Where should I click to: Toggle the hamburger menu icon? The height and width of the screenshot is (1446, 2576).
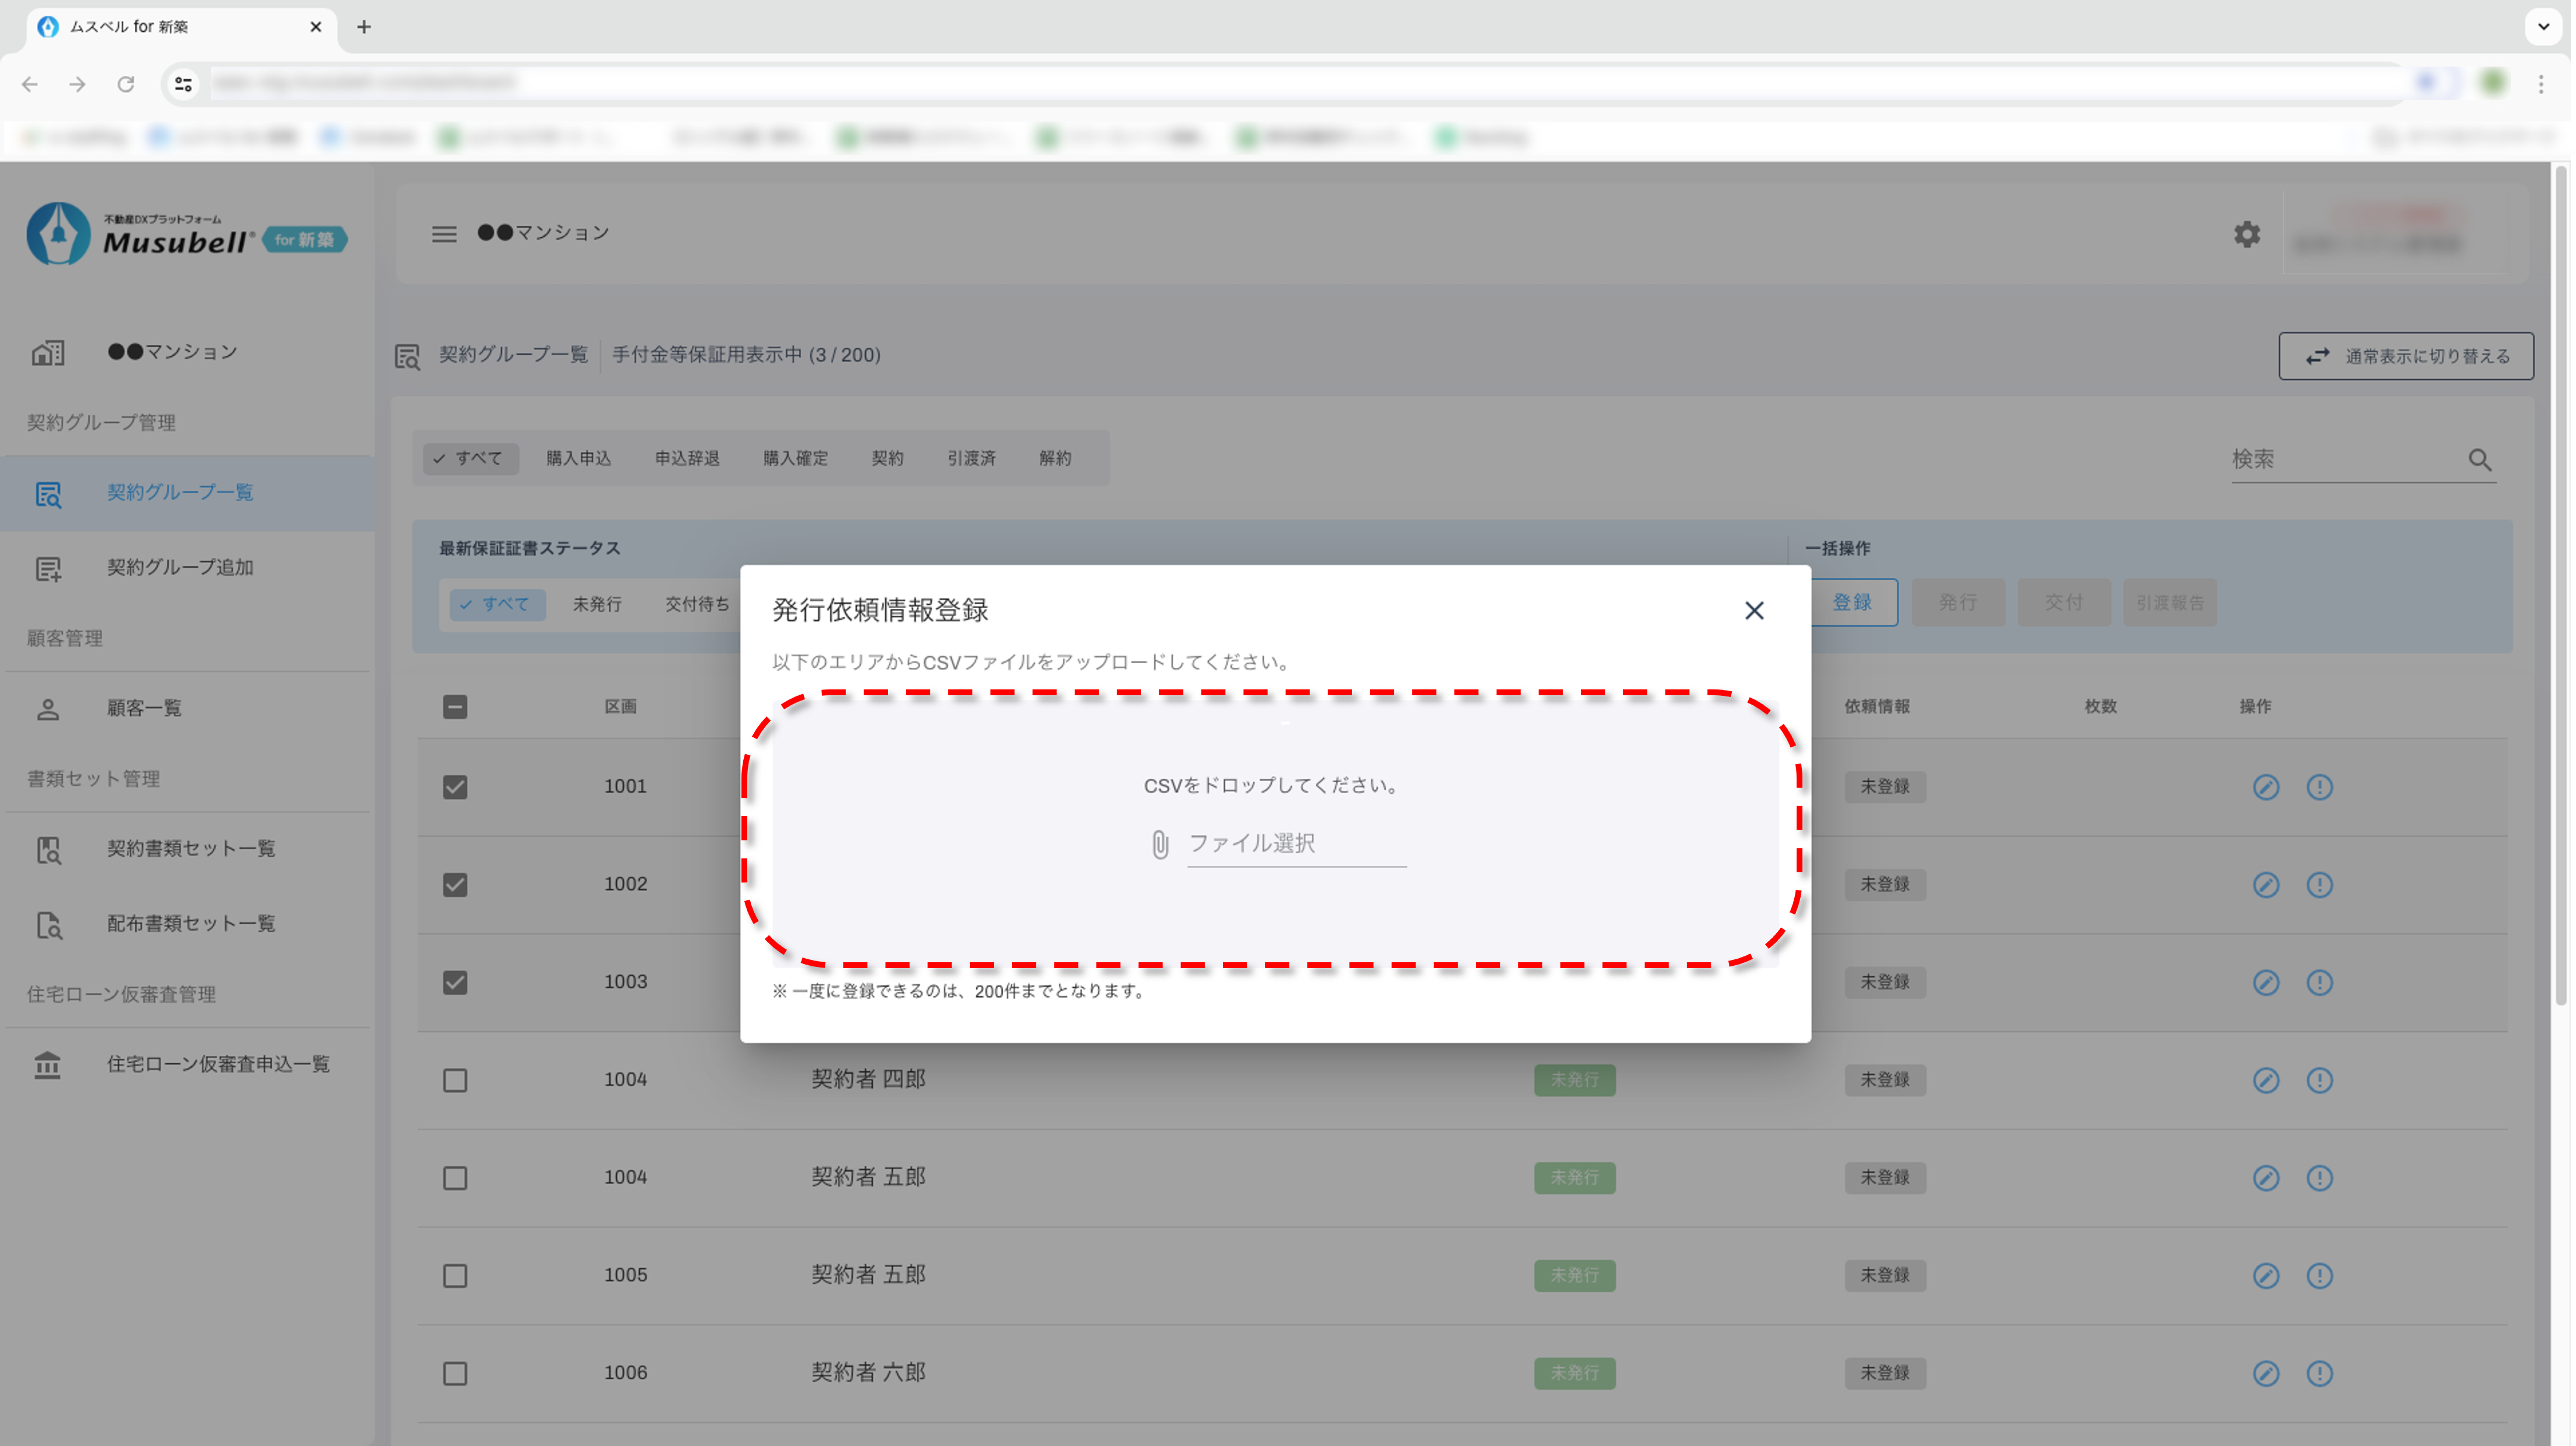point(444,234)
